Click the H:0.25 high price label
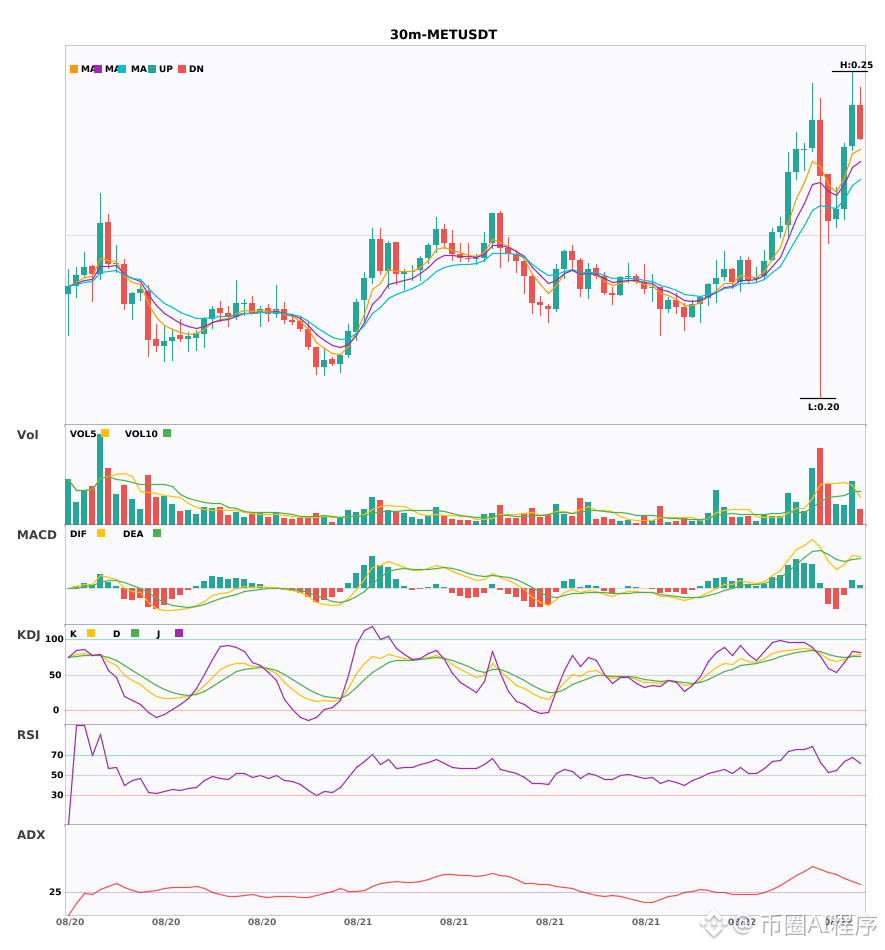Screen dimensions: 885x950 coord(856,65)
